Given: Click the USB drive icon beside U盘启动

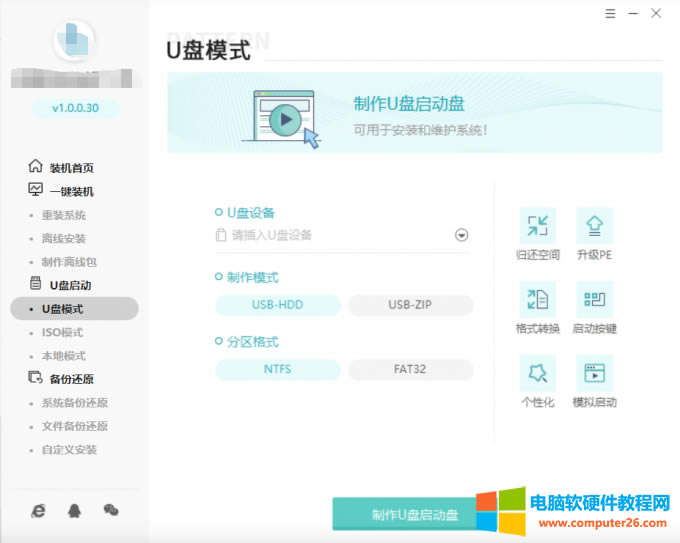Looking at the screenshot, I should [36, 283].
